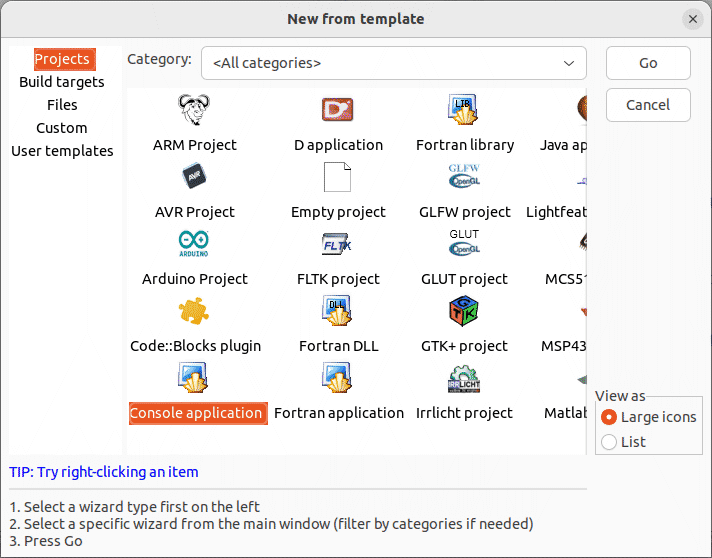Click the FLTK project icon

(338, 244)
